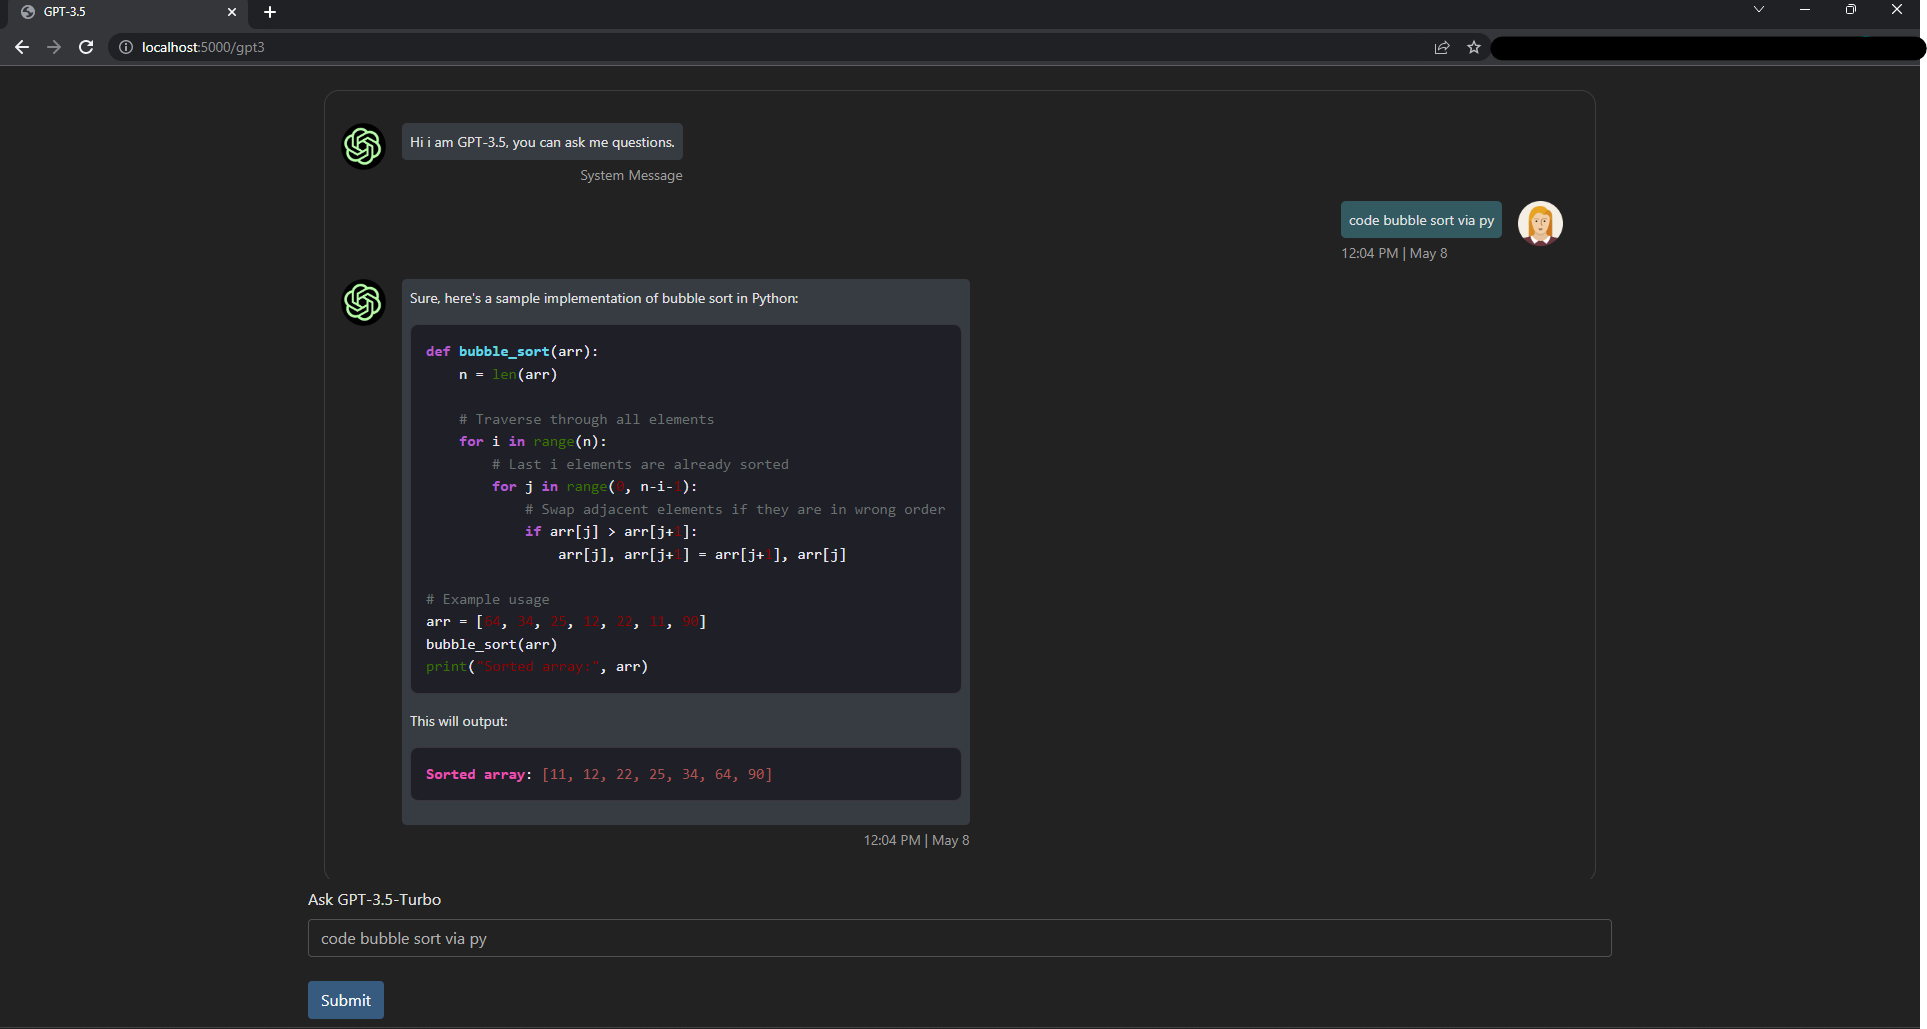Click the 'for i in range(n):' code line
This screenshot has width=1927, height=1029.
[x=533, y=441]
